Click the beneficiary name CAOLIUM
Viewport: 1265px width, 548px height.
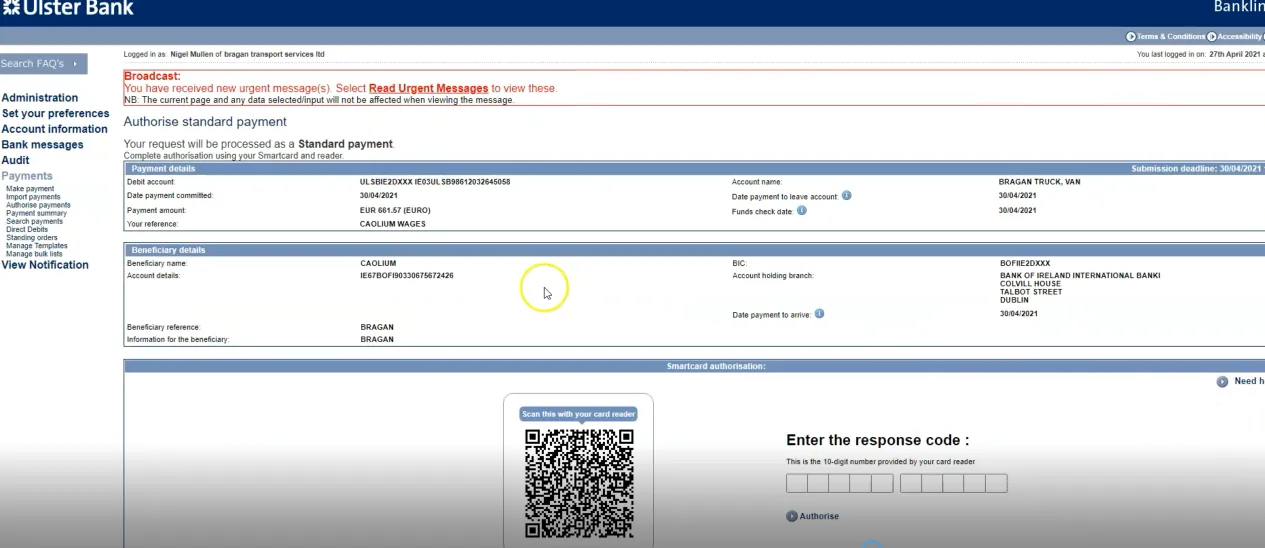[378, 263]
